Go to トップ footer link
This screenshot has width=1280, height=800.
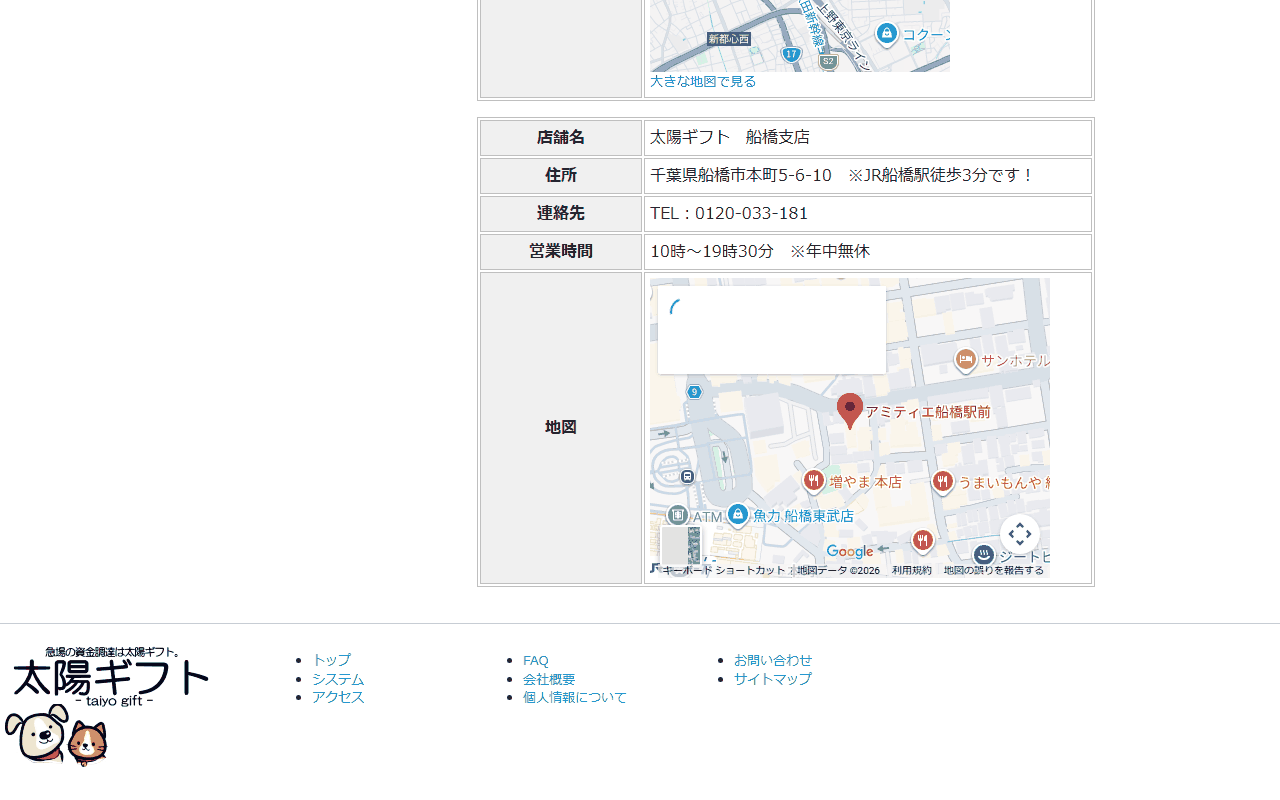[331, 660]
